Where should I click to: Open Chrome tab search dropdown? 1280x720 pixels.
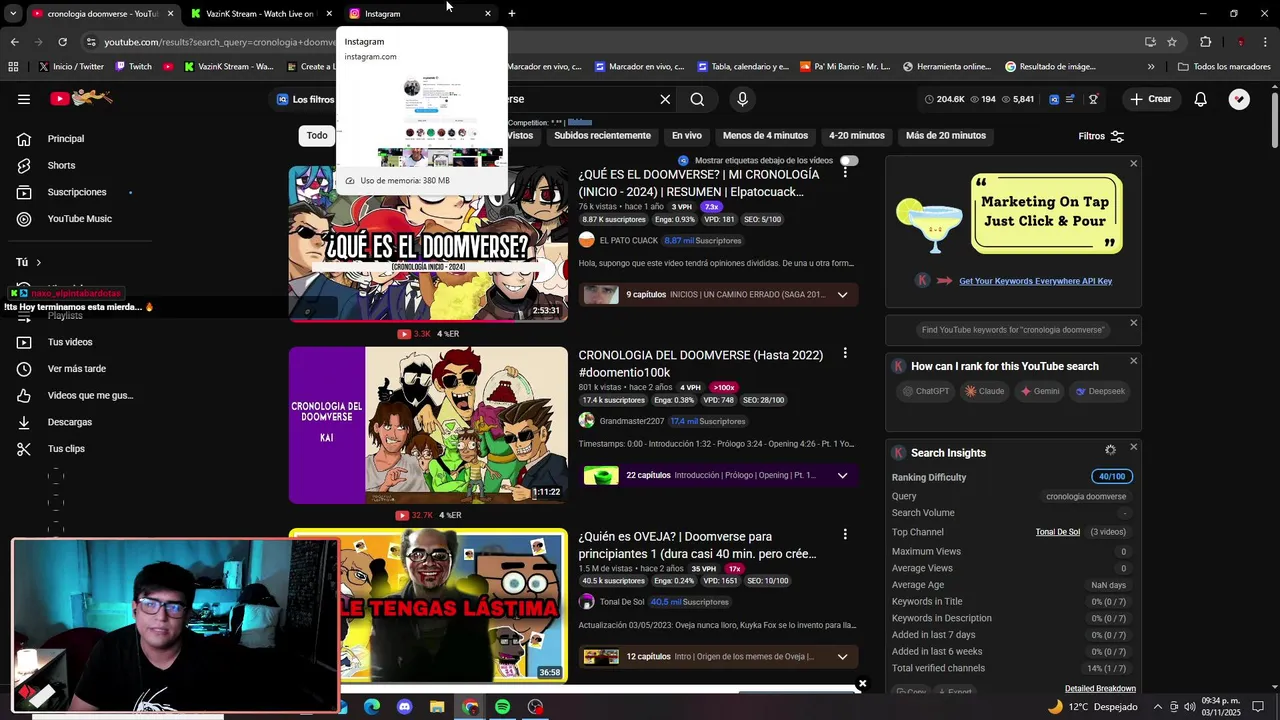[x=13, y=13]
